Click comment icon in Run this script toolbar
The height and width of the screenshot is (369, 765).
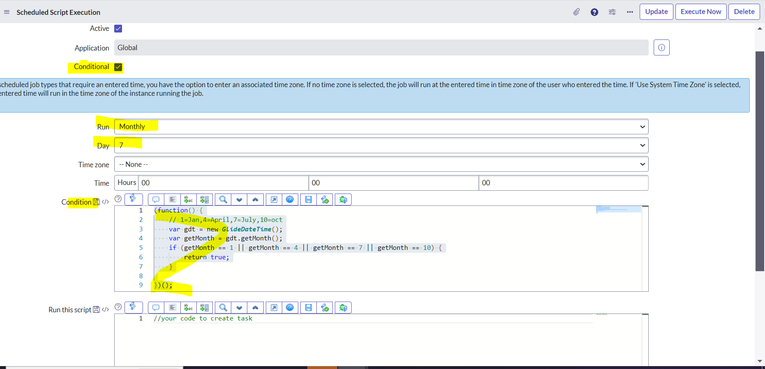[156, 308]
